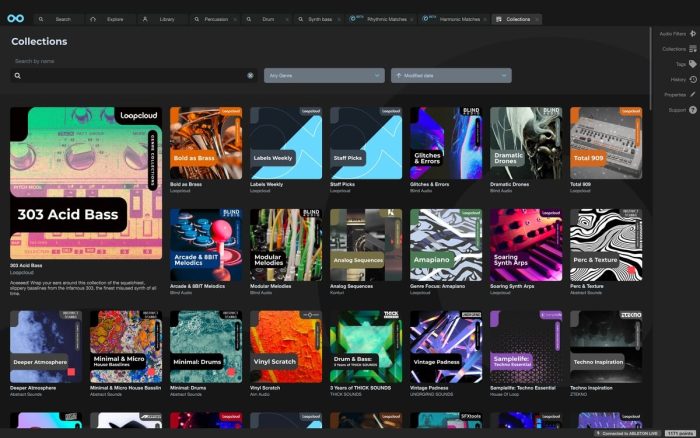Open the Perc & Texture collection
Image resolution: width=700 pixels, height=438 pixels.
coord(606,245)
